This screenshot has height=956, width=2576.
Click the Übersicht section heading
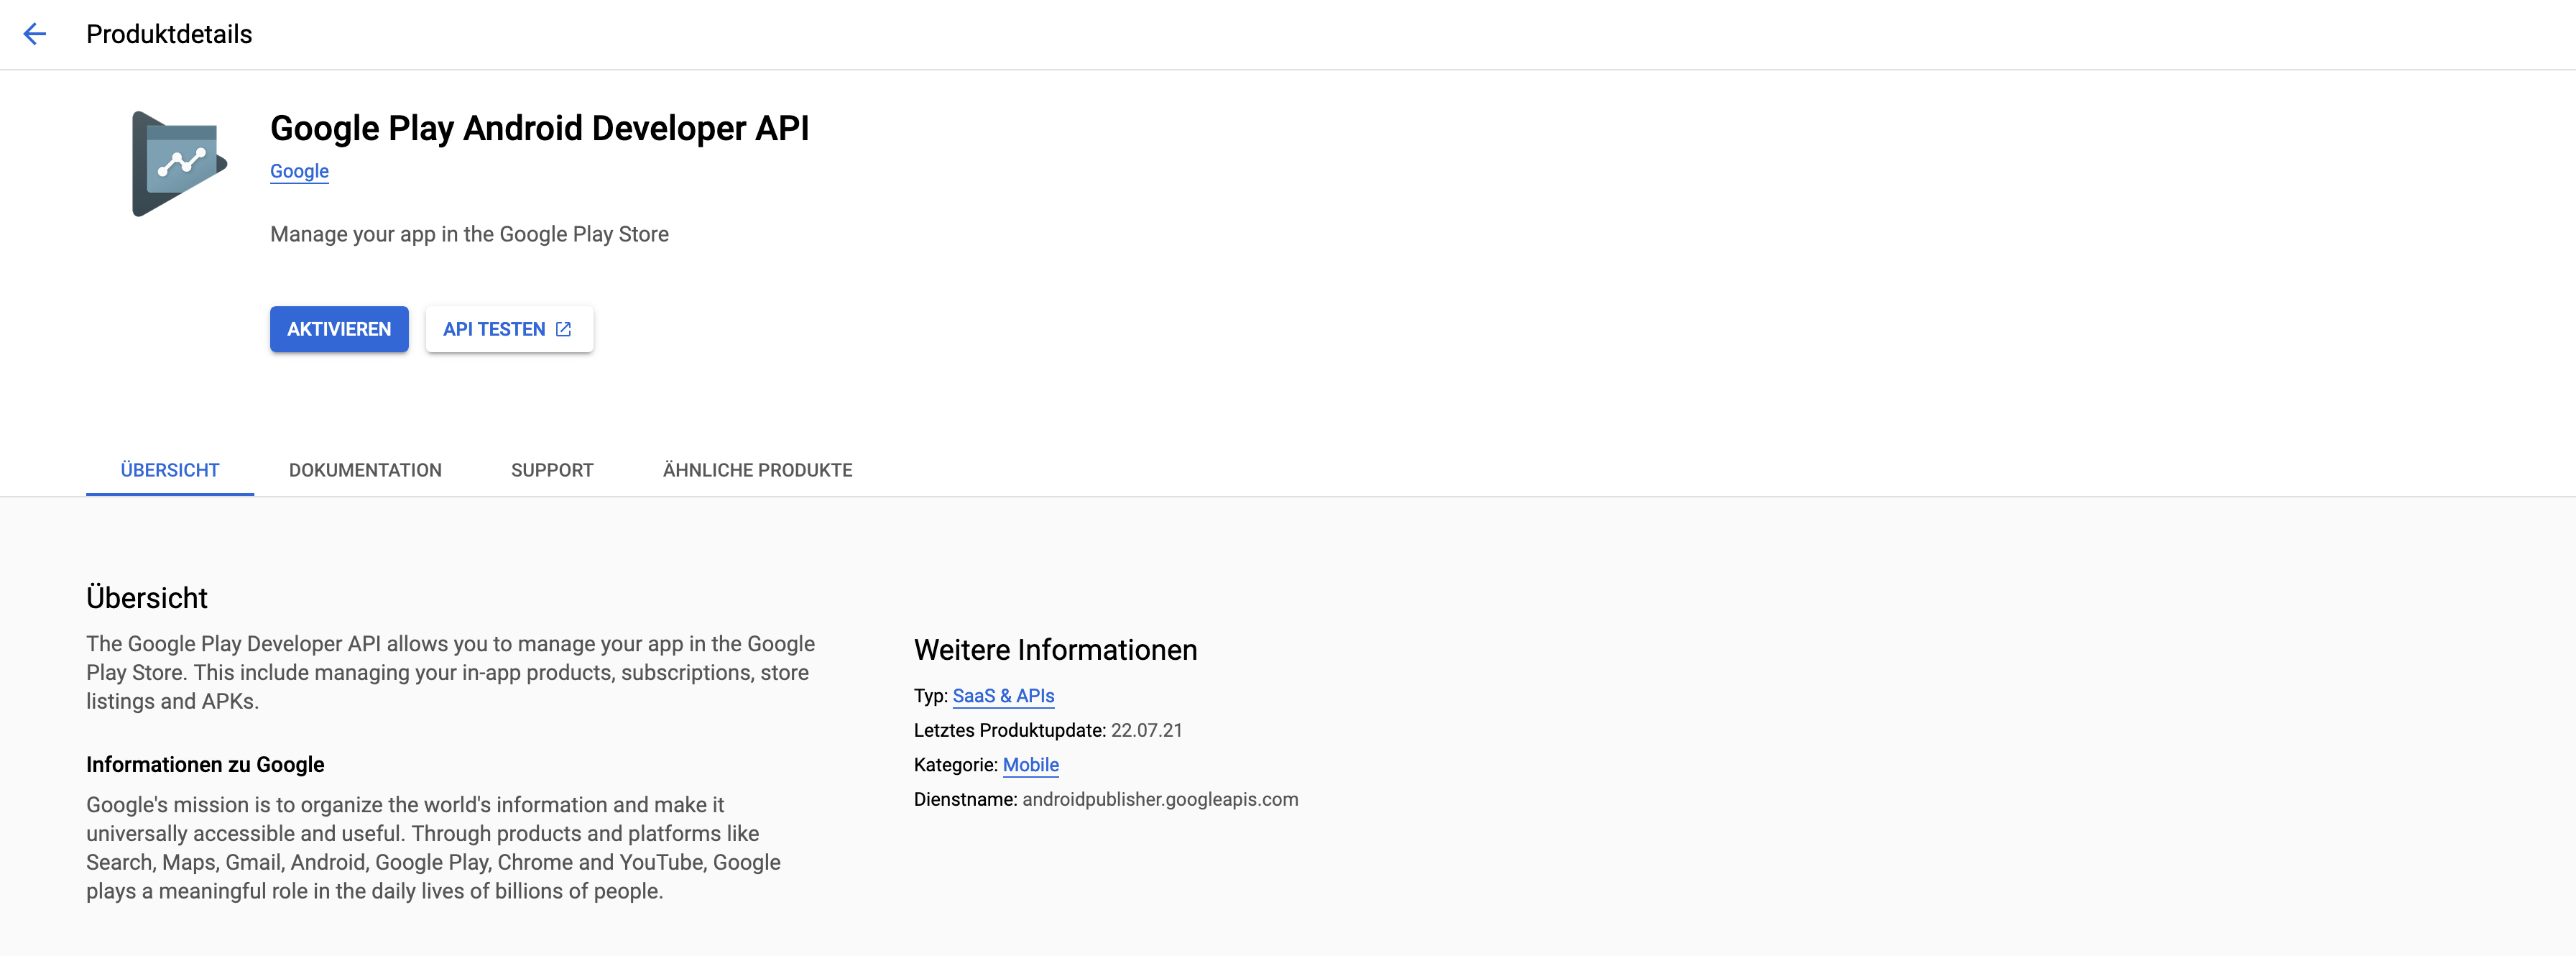147,598
